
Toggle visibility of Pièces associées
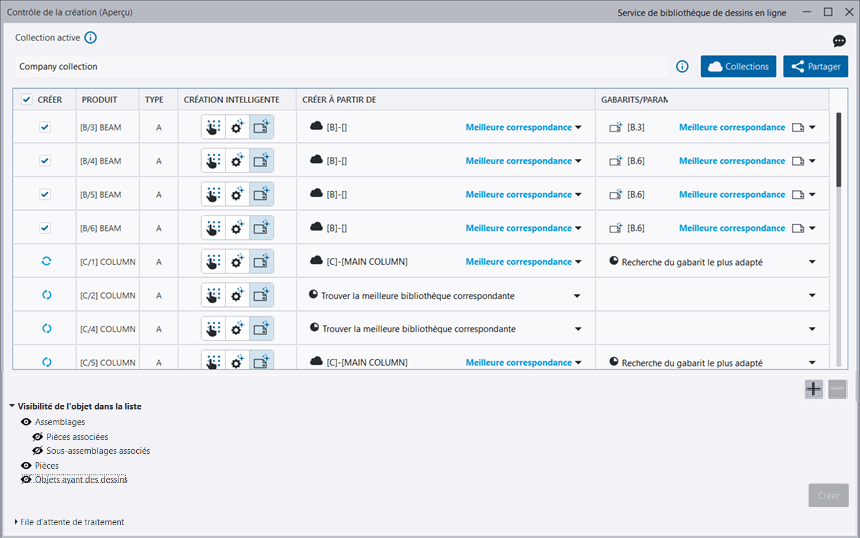38,437
